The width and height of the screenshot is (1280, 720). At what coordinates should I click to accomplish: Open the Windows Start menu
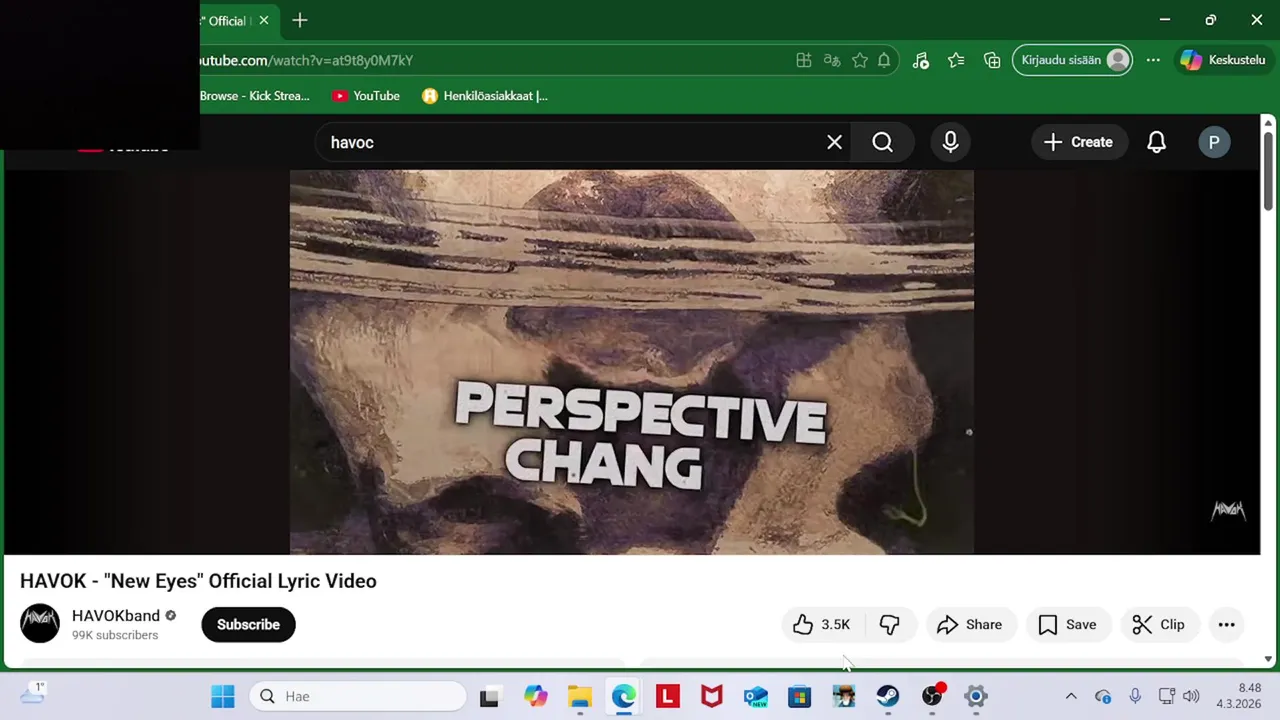coord(223,696)
